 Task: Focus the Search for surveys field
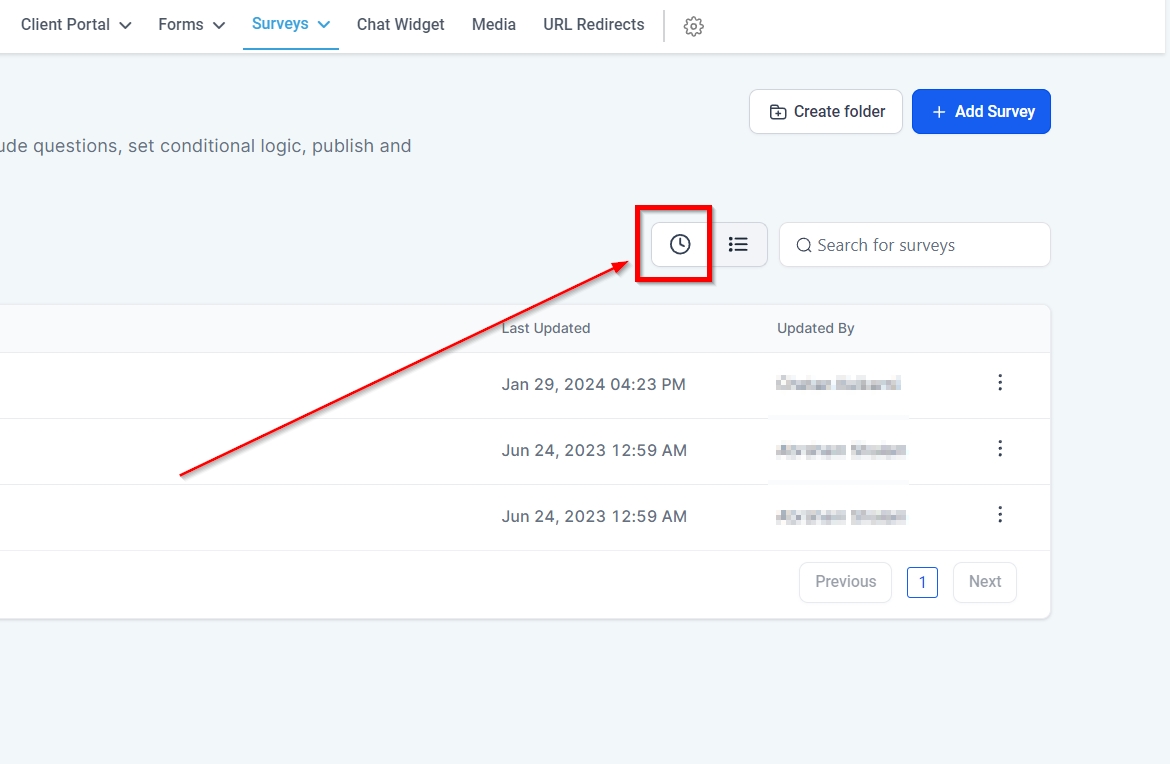tap(925, 245)
